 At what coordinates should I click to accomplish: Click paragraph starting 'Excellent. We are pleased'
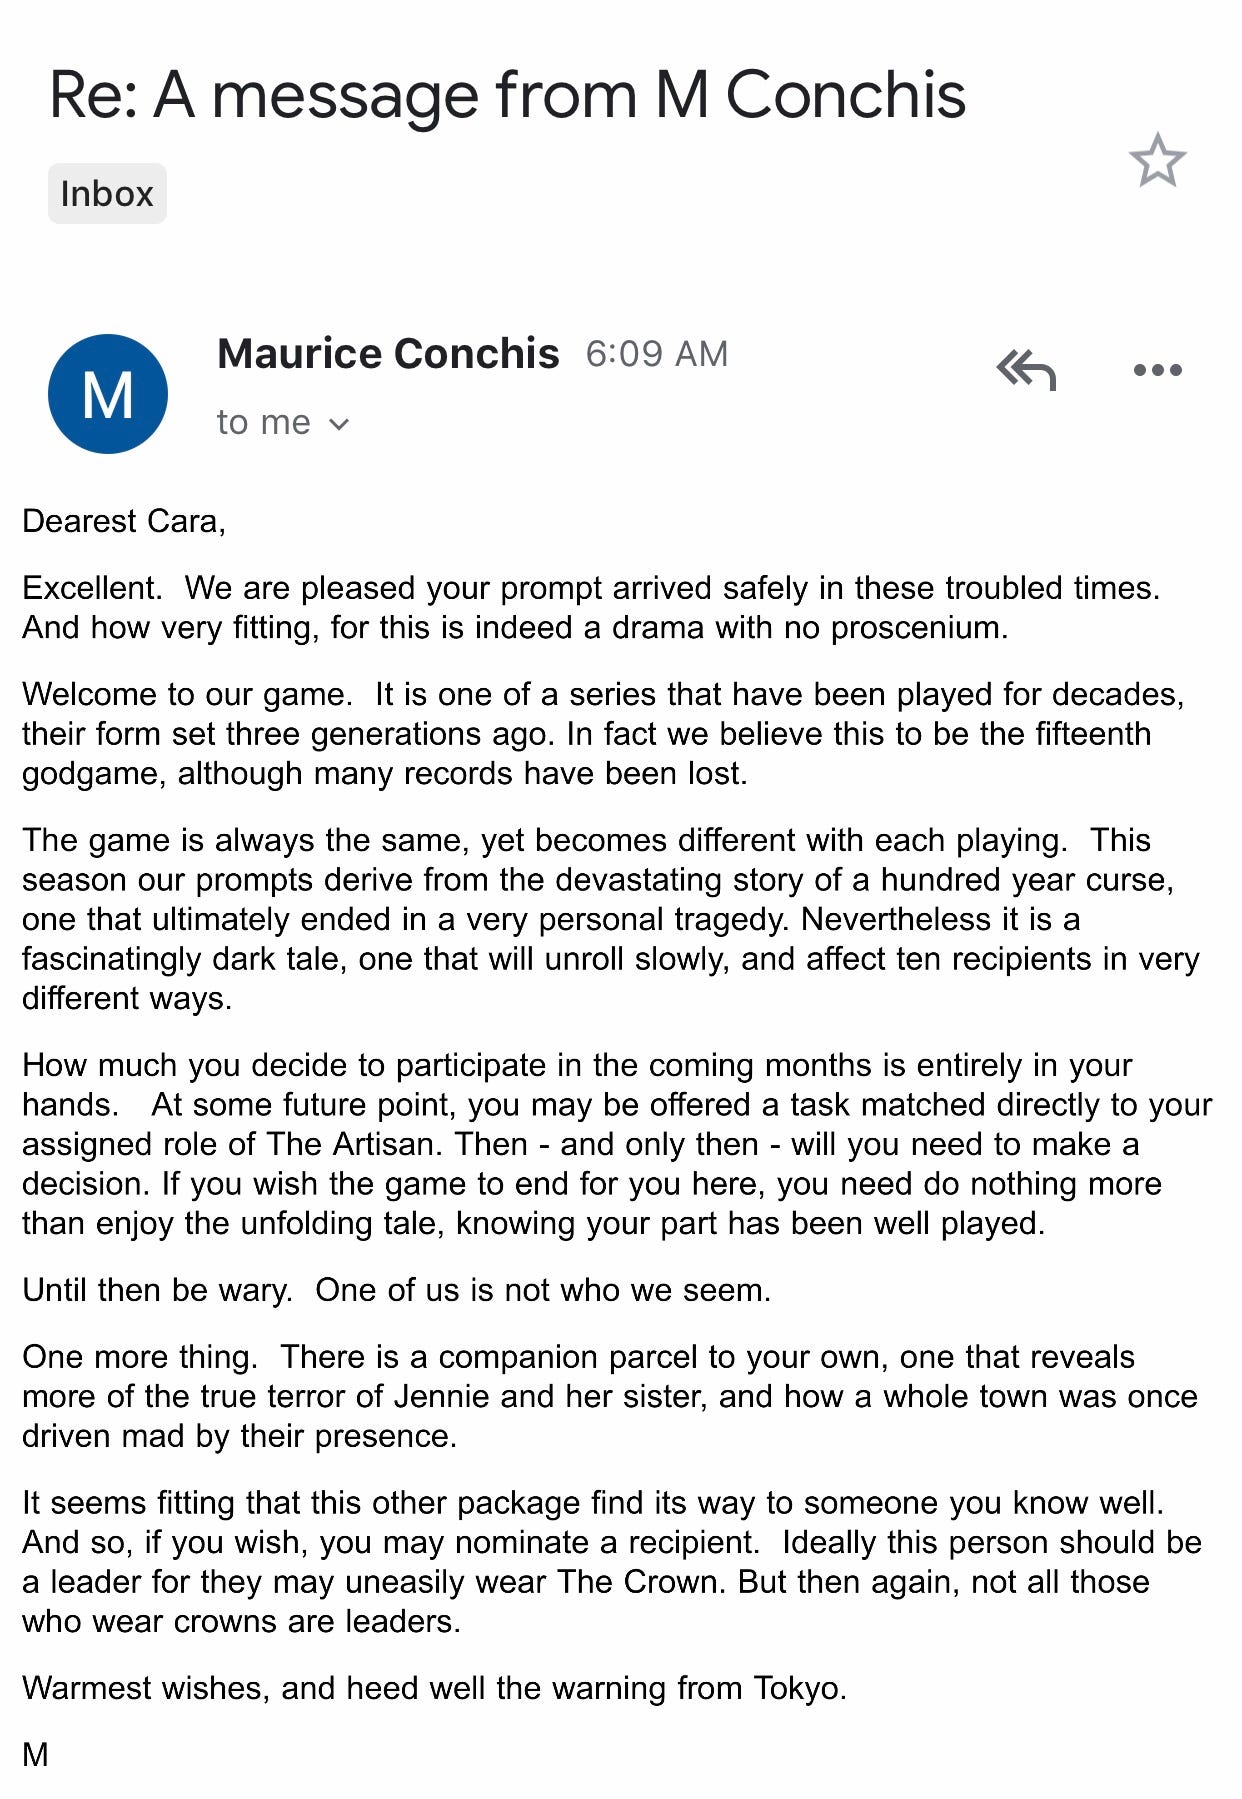tap(590, 607)
